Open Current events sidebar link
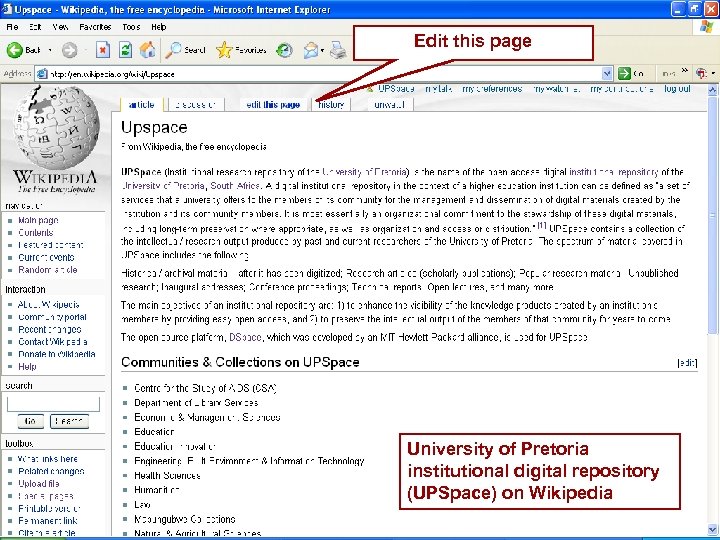 tap(46, 258)
